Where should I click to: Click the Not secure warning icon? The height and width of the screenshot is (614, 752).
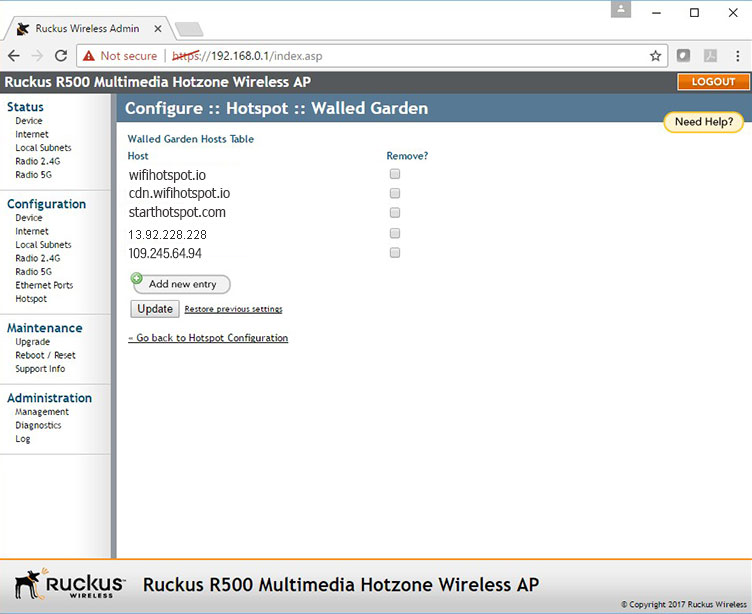[x=89, y=56]
